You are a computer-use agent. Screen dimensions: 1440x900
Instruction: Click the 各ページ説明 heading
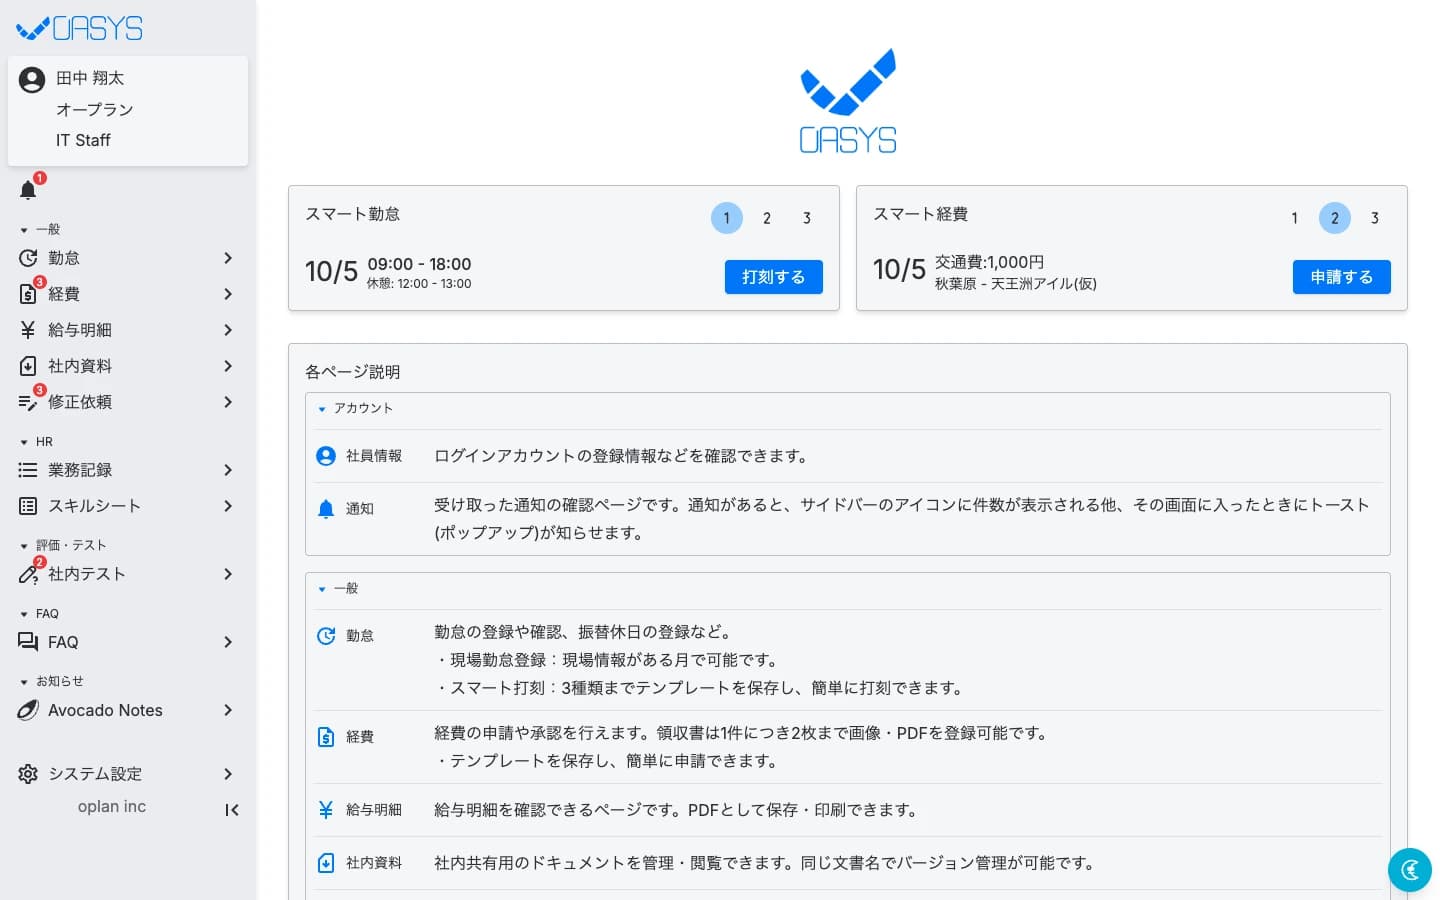coord(353,372)
